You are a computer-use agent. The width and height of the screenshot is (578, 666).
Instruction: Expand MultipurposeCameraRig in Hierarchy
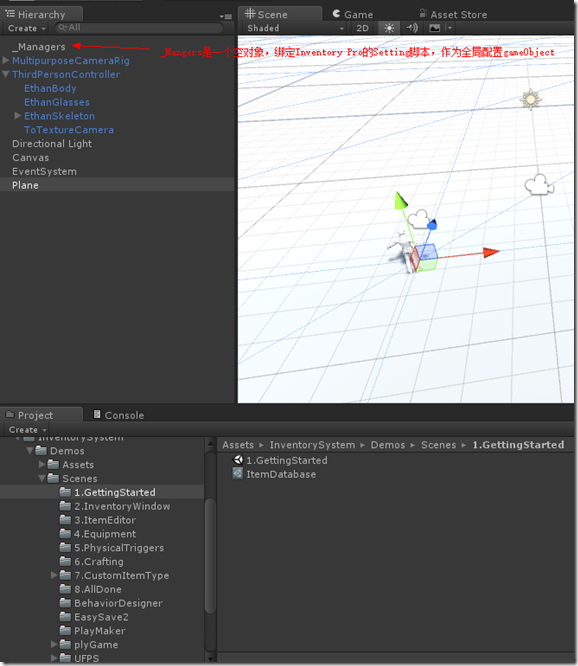click(x=6, y=60)
